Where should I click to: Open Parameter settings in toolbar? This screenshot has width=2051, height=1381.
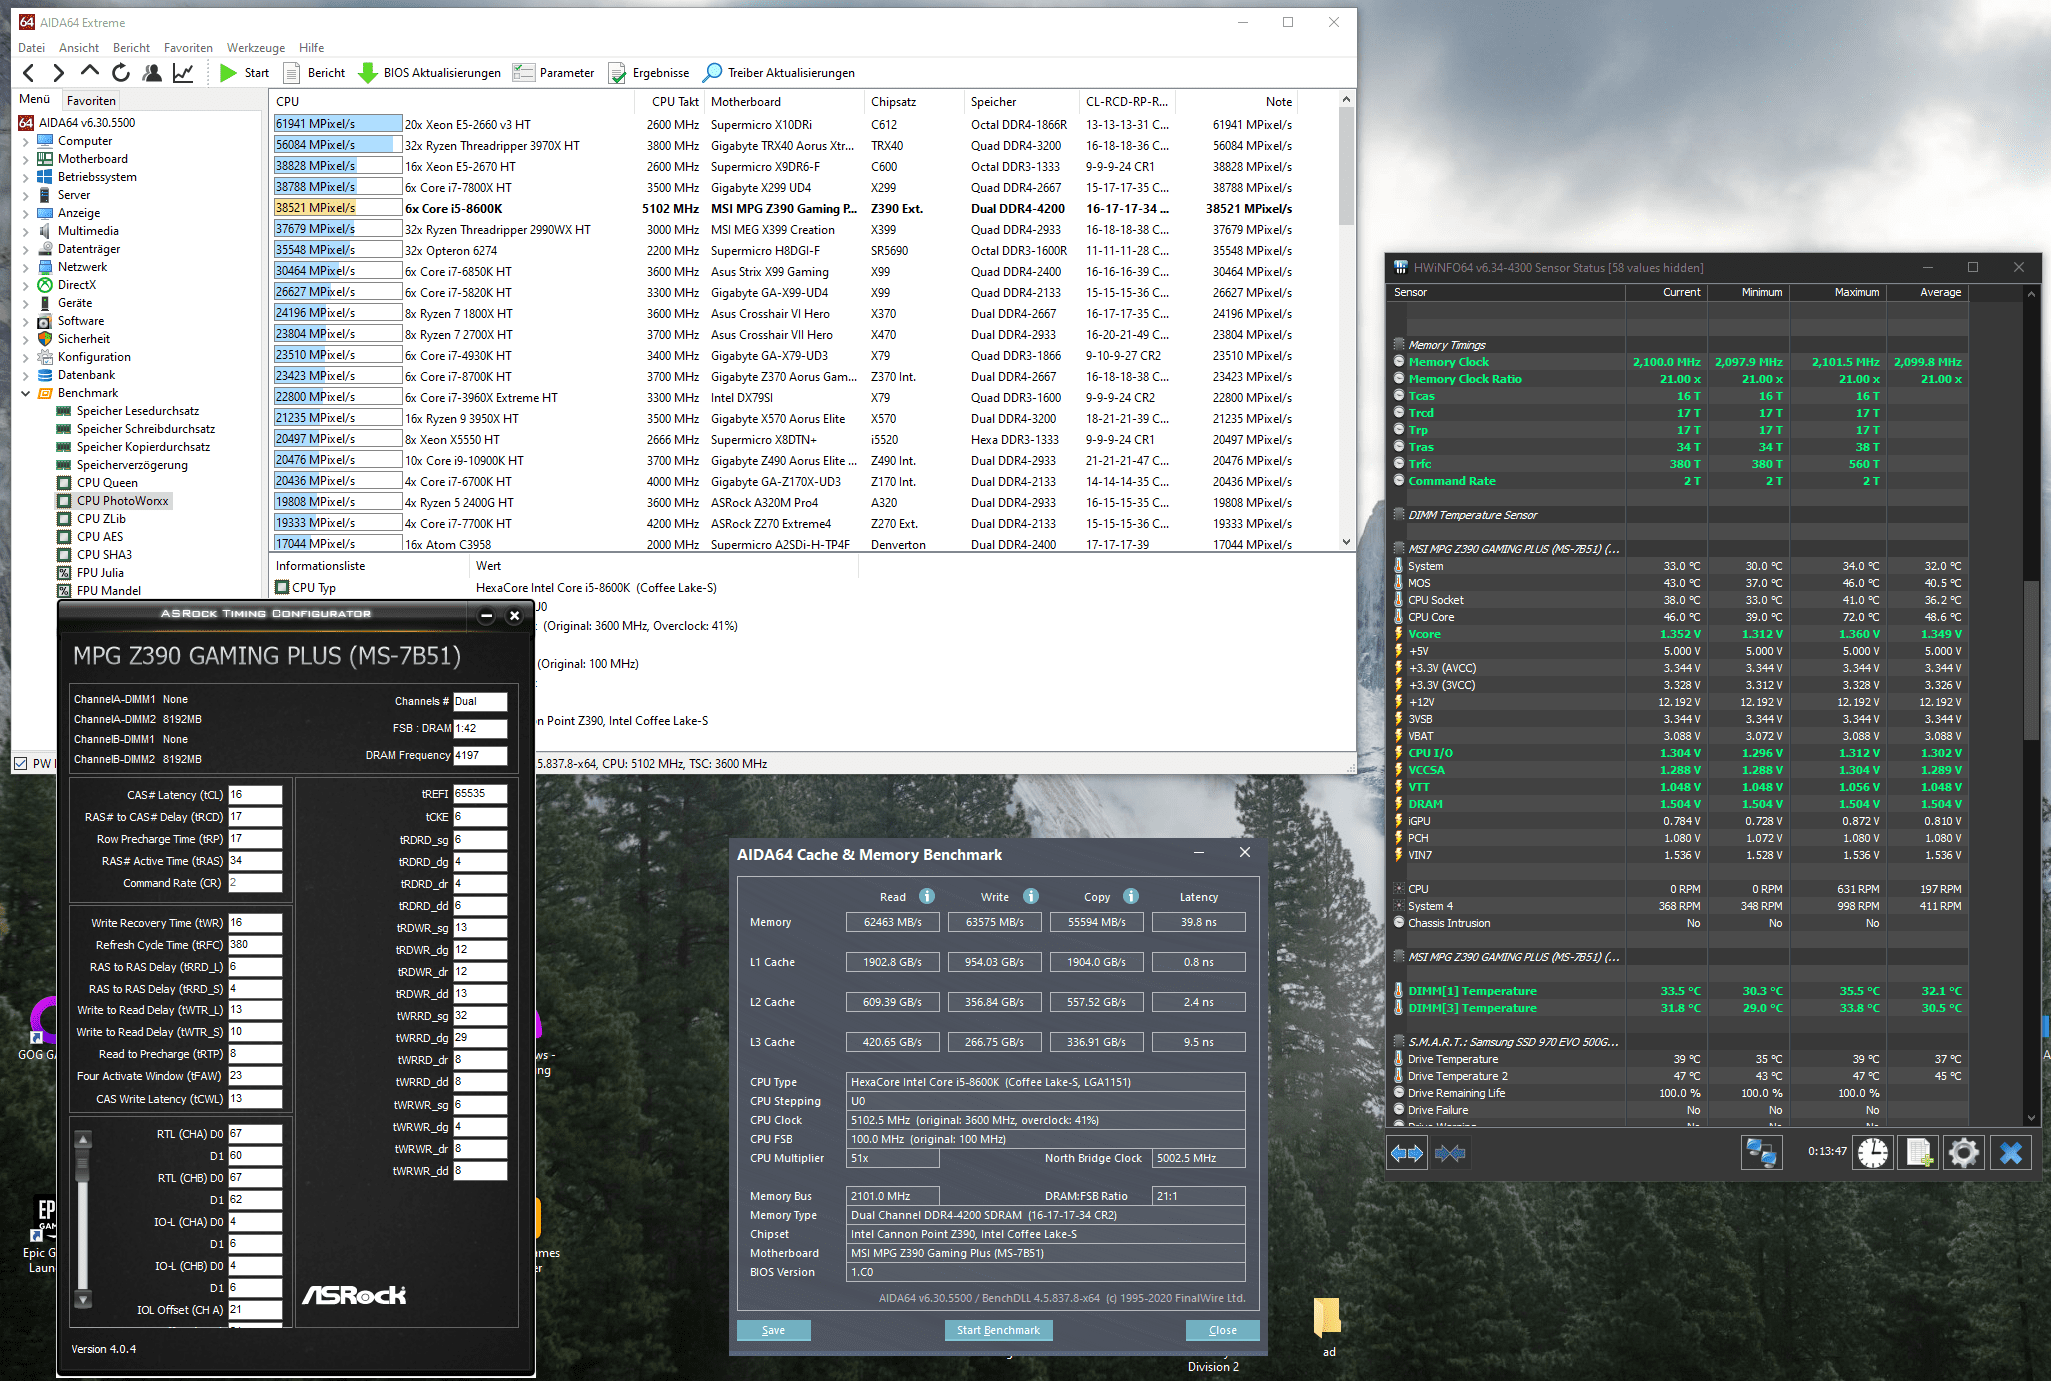[554, 73]
